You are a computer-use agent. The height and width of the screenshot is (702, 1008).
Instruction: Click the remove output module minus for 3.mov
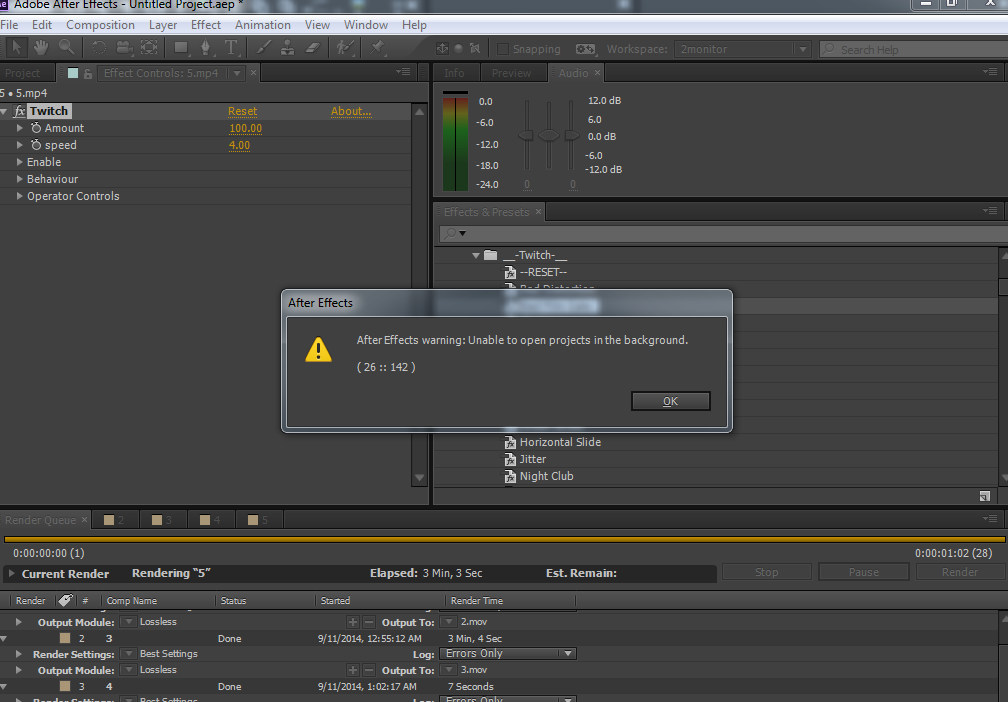[x=368, y=670]
